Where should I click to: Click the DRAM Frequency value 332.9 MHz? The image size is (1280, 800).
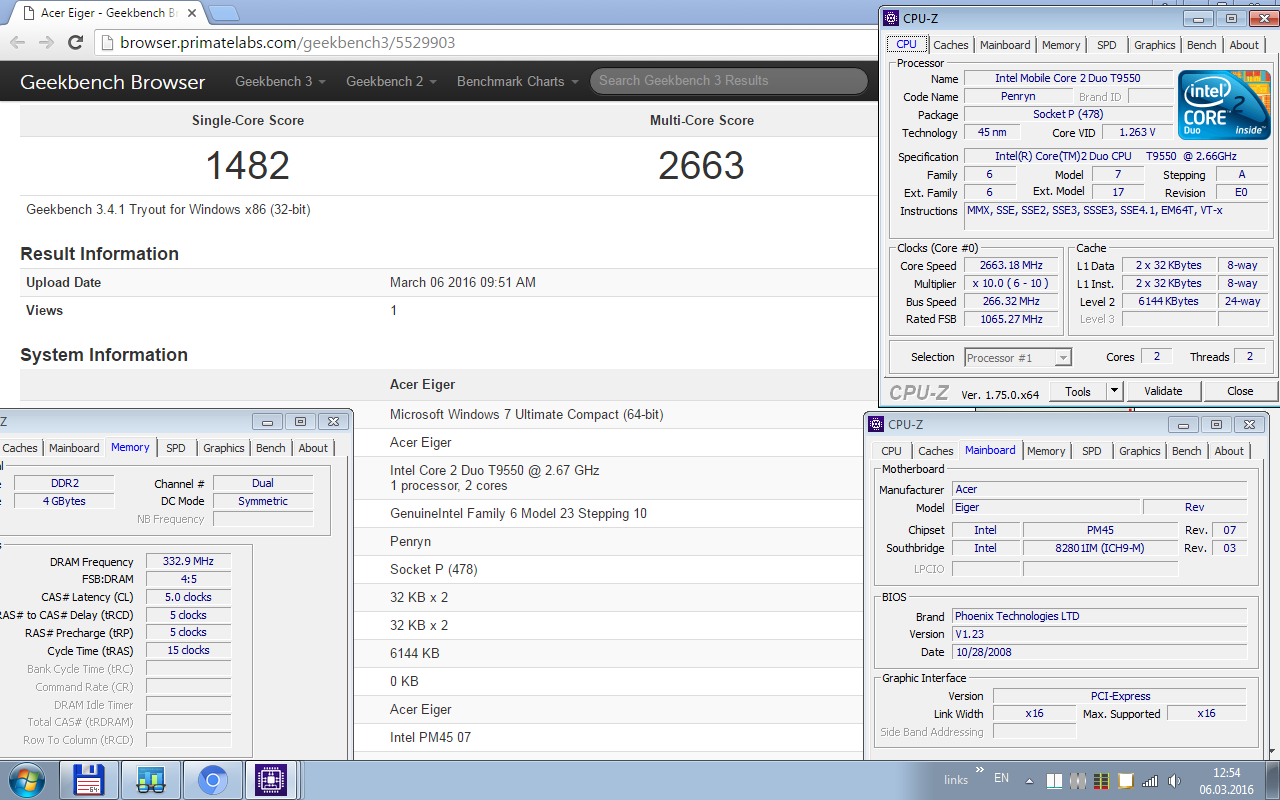188,562
